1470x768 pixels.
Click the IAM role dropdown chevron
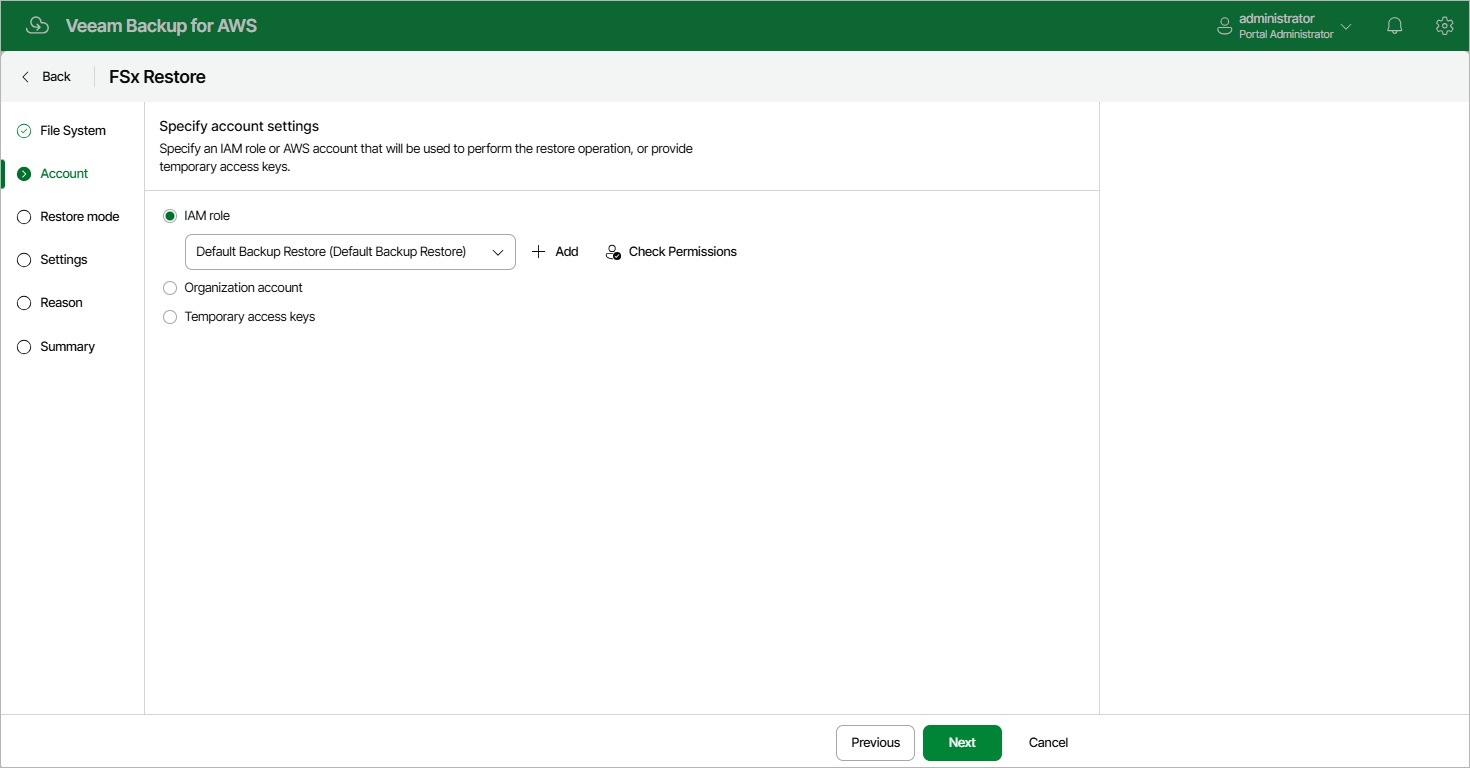point(498,252)
